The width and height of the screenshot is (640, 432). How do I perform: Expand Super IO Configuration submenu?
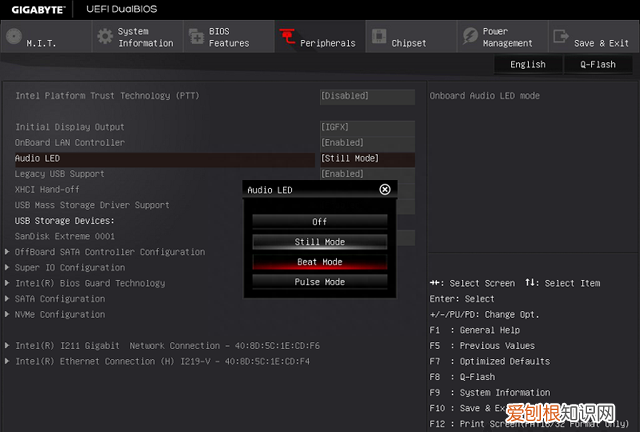click(x=70, y=267)
